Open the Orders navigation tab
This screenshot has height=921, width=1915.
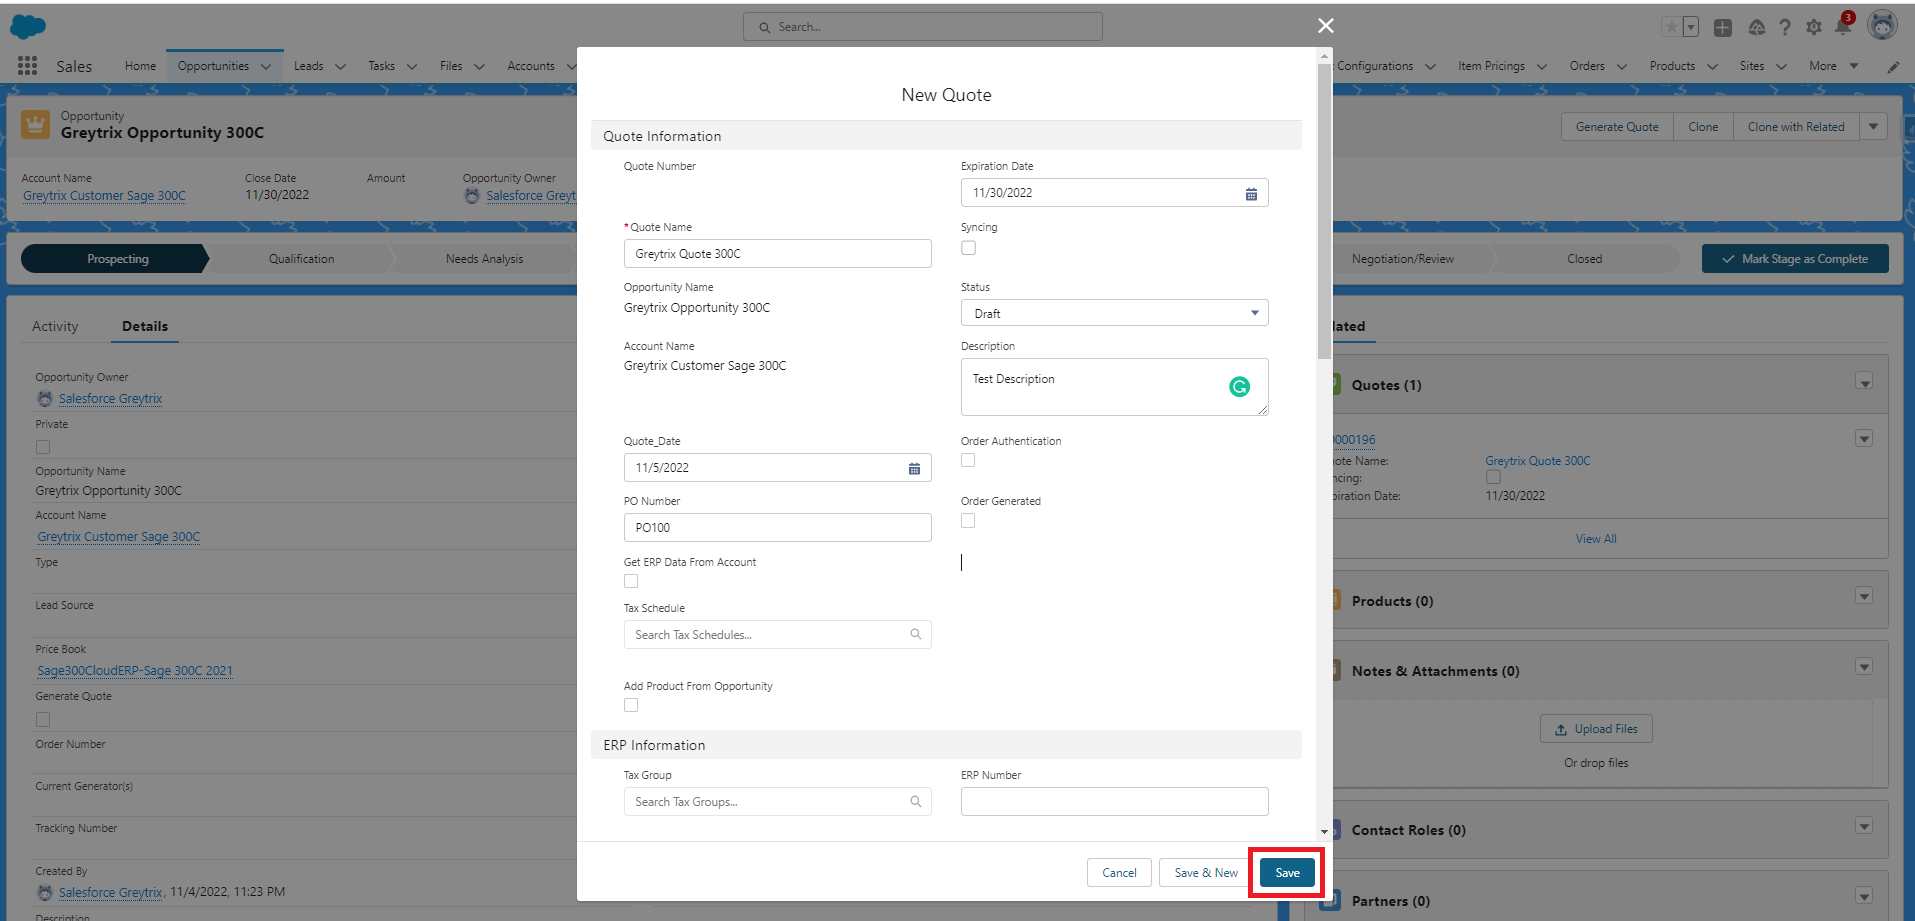(x=1587, y=66)
